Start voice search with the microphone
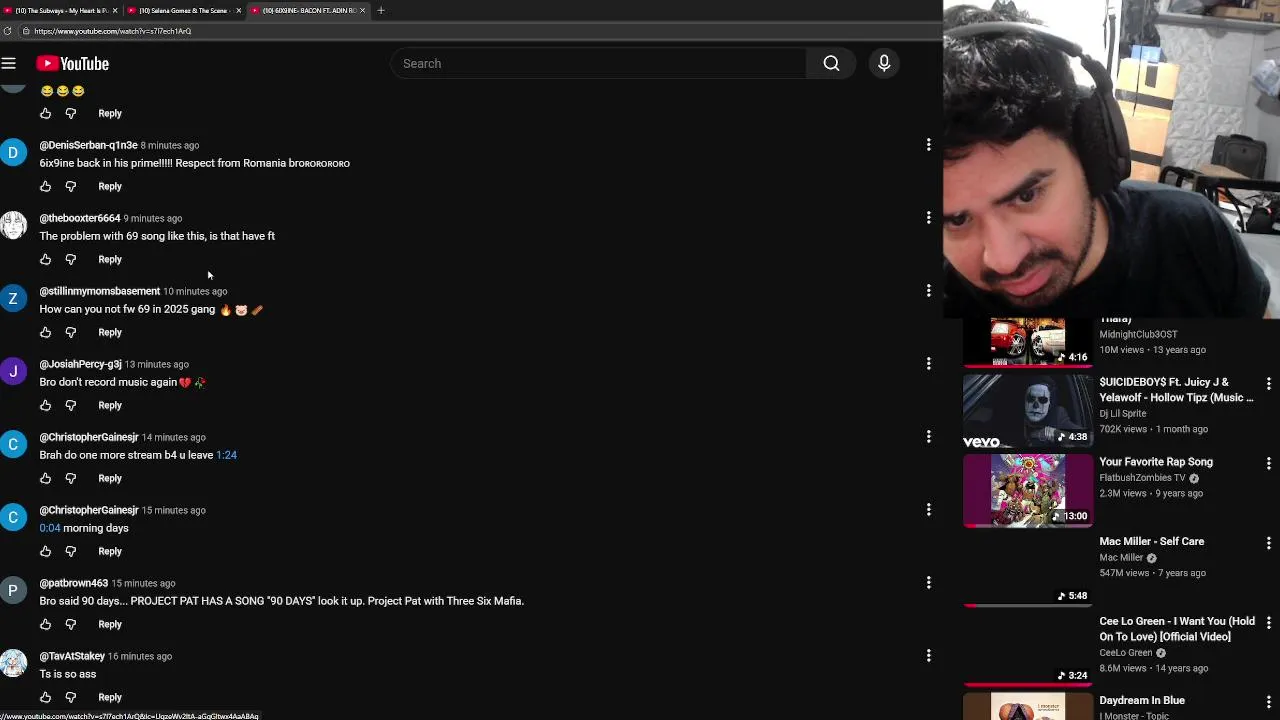This screenshot has width=1280, height=720. pos(884,63)
